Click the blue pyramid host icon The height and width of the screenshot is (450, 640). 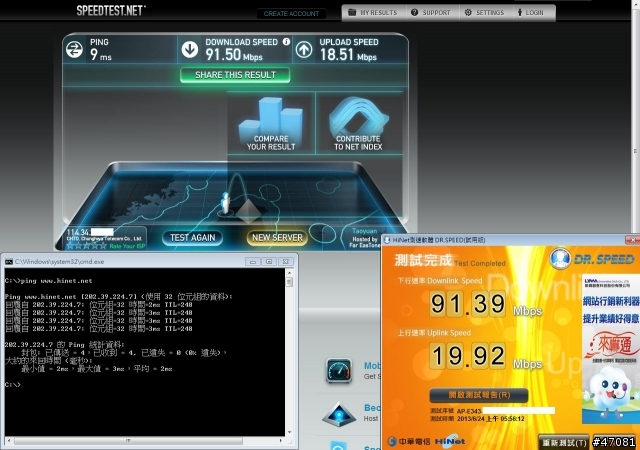339,414
